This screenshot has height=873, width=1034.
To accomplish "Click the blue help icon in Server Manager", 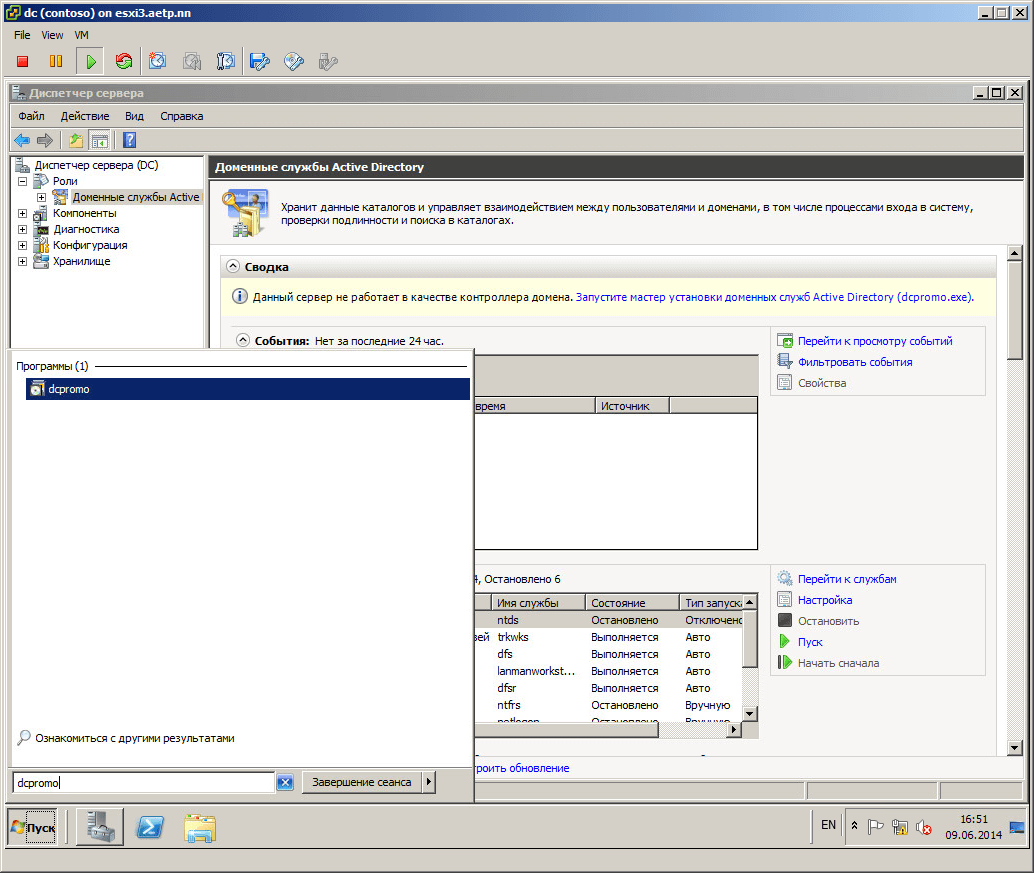I will click(x=129, y=140).
